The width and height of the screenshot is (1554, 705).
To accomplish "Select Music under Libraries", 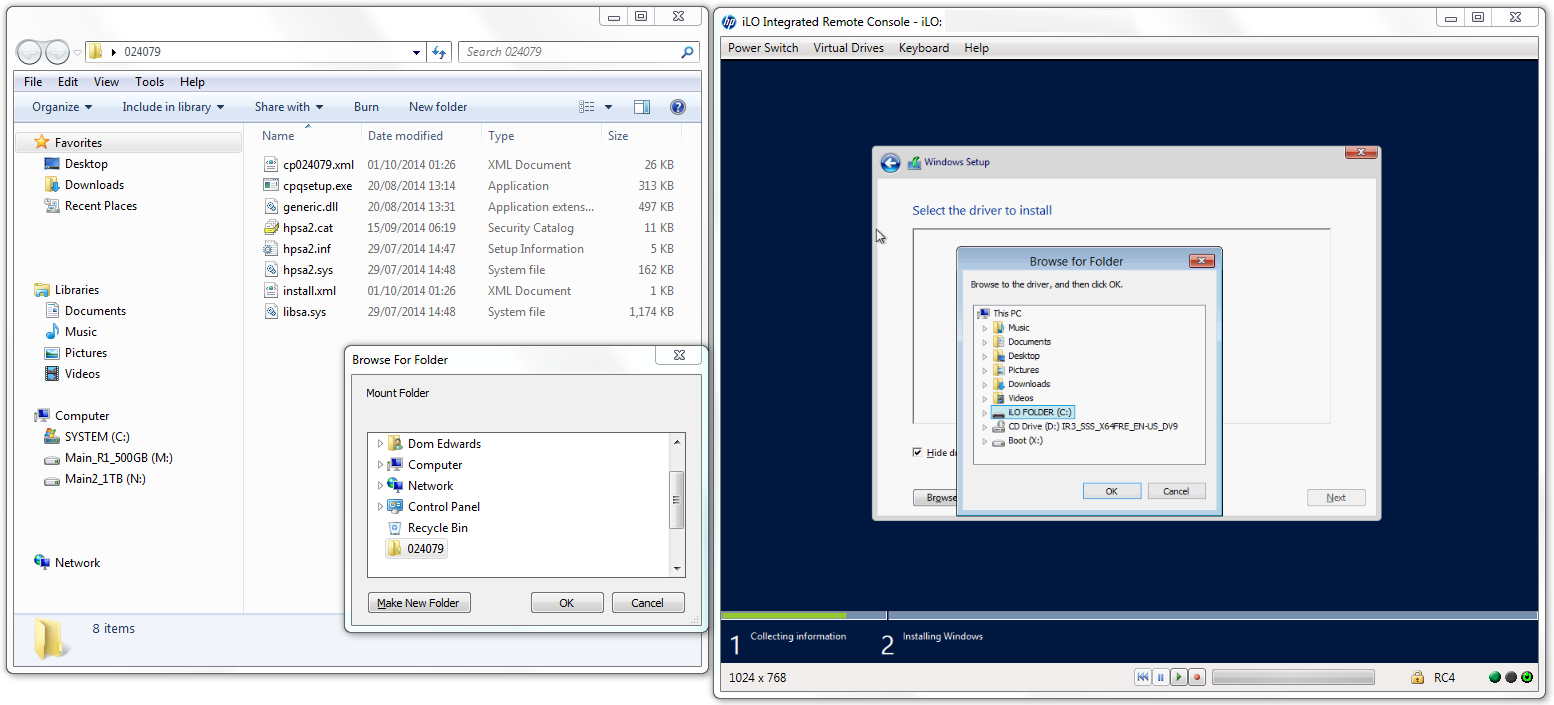I will point(81,332).
